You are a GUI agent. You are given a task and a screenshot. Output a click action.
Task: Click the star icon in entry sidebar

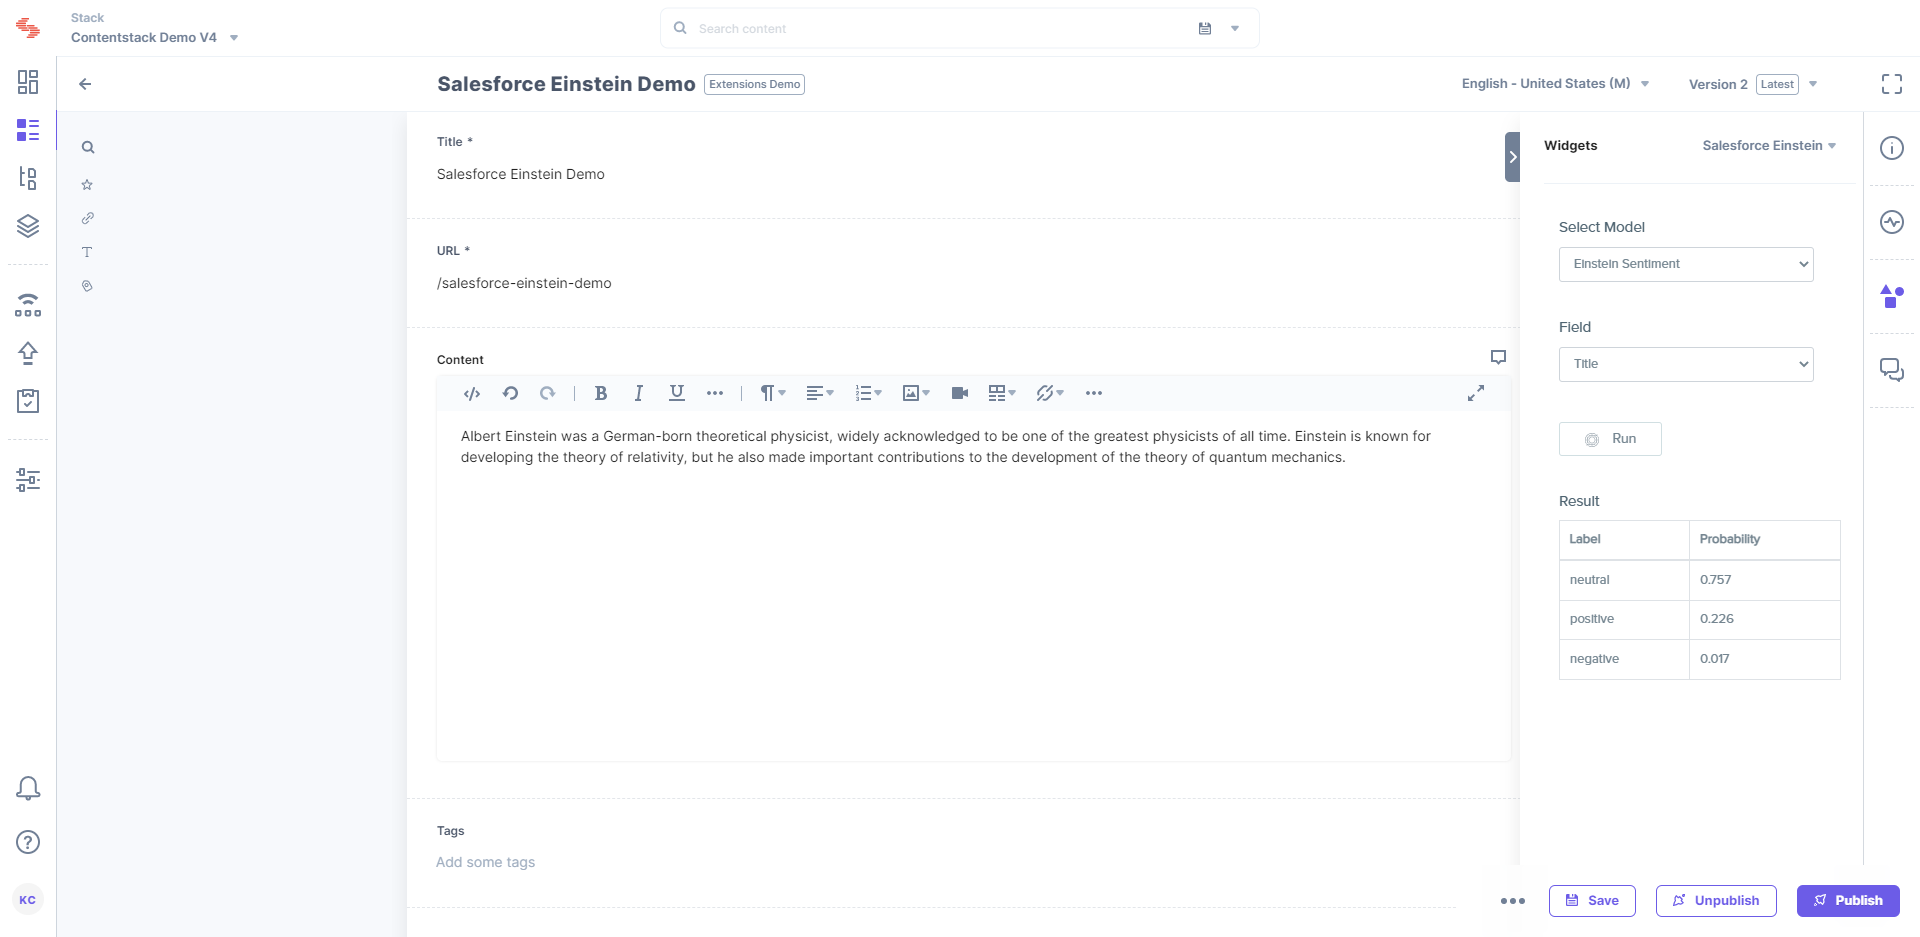(87, 184)
